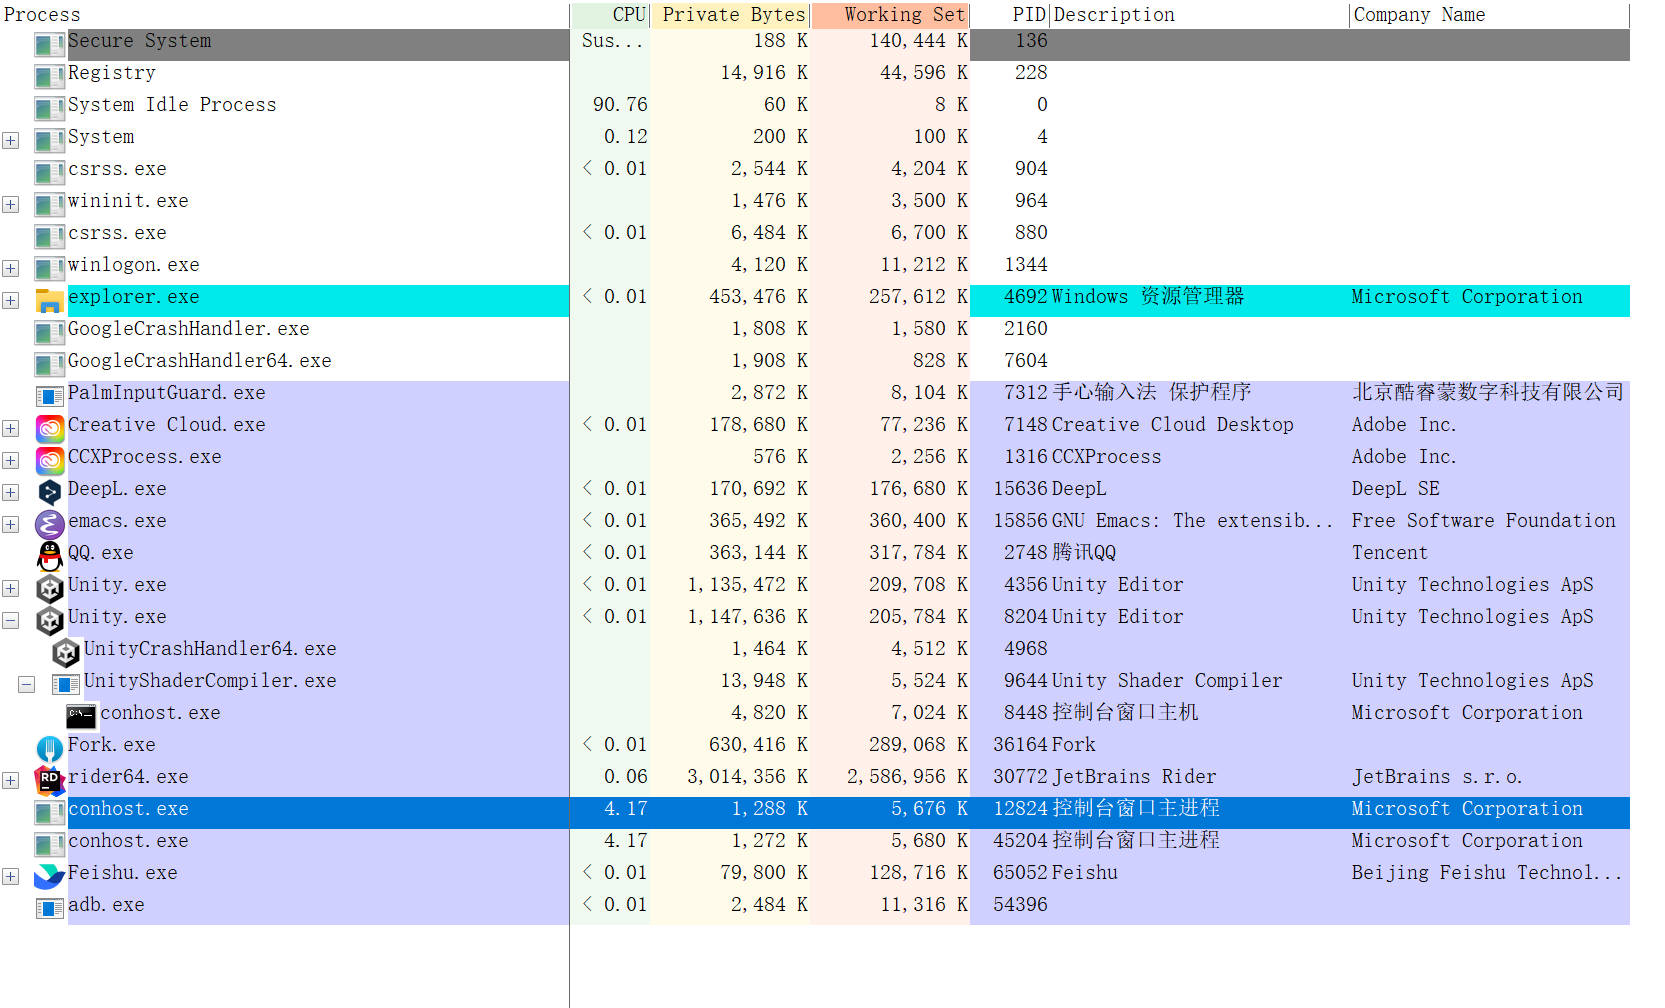Sort by the Description column header

(x=1199, y=14)
